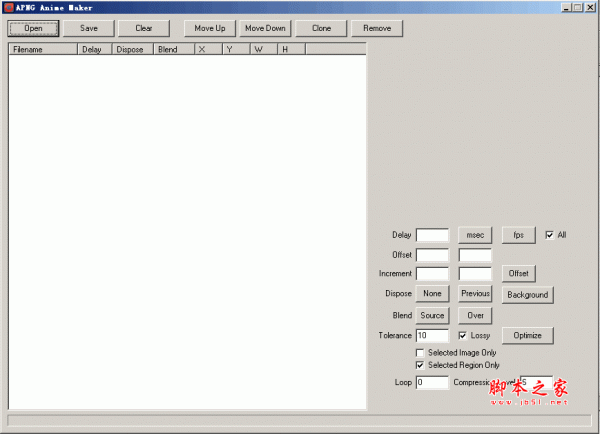Focus the first Increment input field

point(432,274)
